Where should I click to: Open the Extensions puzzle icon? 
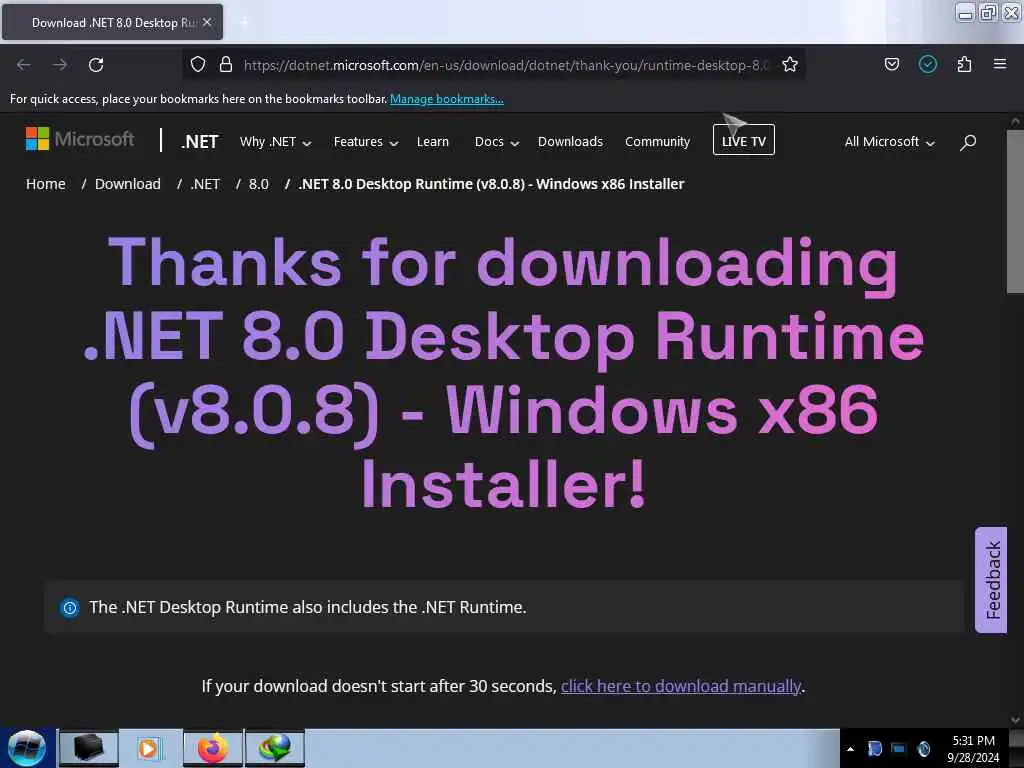pyautogui.click(x=964, y=64)
